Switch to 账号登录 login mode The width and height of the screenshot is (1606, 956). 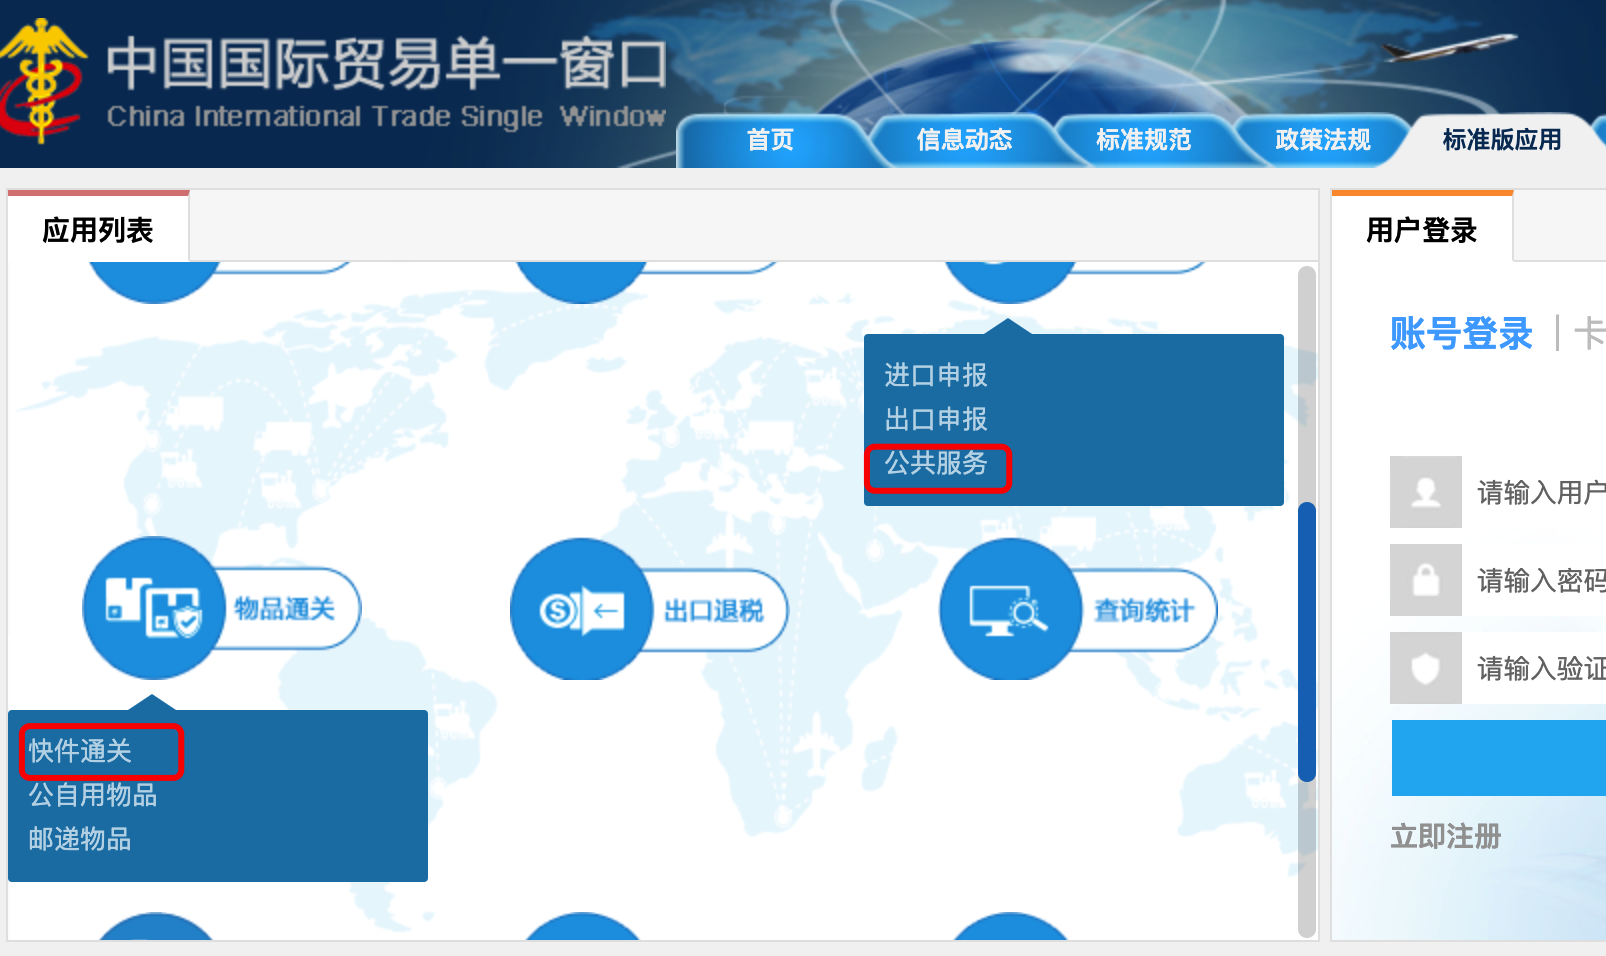coord(1461,333)
